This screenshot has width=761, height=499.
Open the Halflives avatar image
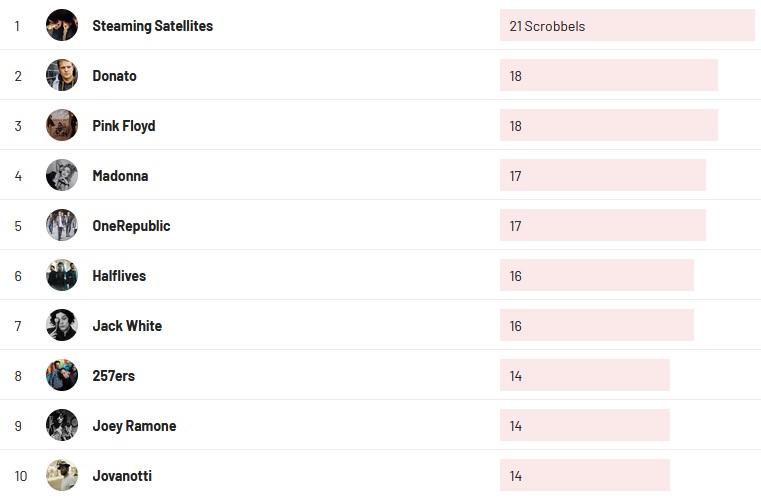tap(62, 275)
